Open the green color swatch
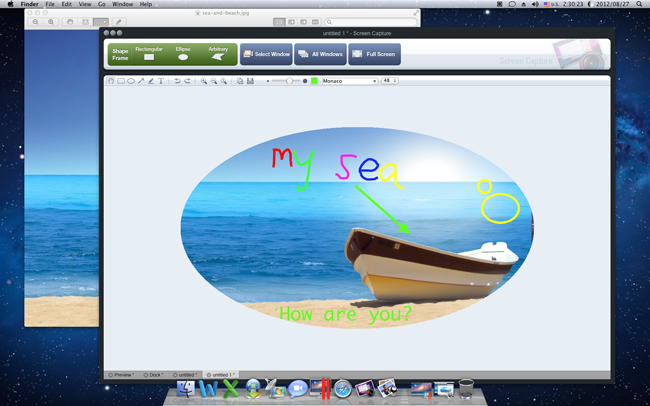 (x=314, y=81)
